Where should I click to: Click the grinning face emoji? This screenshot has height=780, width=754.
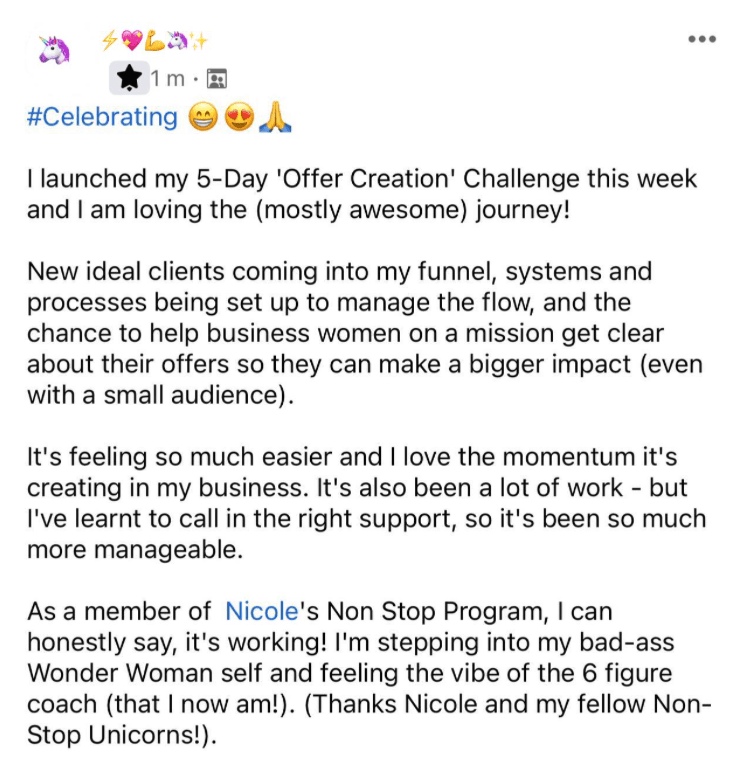pyautogui.click(x=203, y=117)
